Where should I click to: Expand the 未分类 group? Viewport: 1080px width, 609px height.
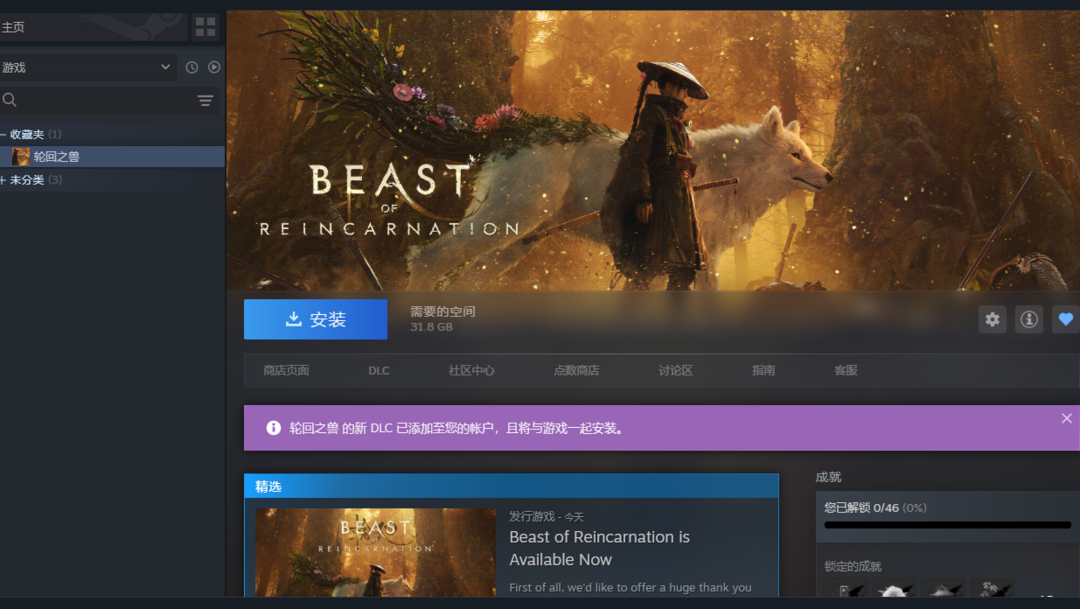point(3,180)
